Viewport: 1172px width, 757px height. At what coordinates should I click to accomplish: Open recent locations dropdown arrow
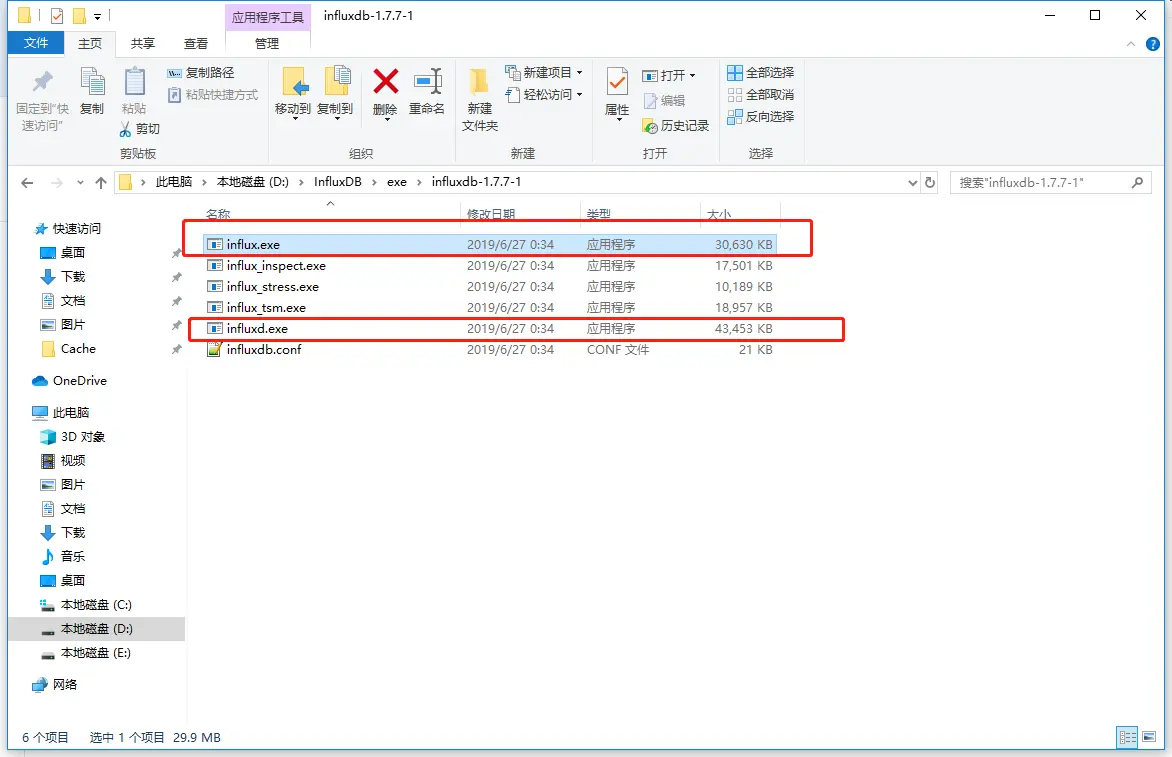[80, 182]
